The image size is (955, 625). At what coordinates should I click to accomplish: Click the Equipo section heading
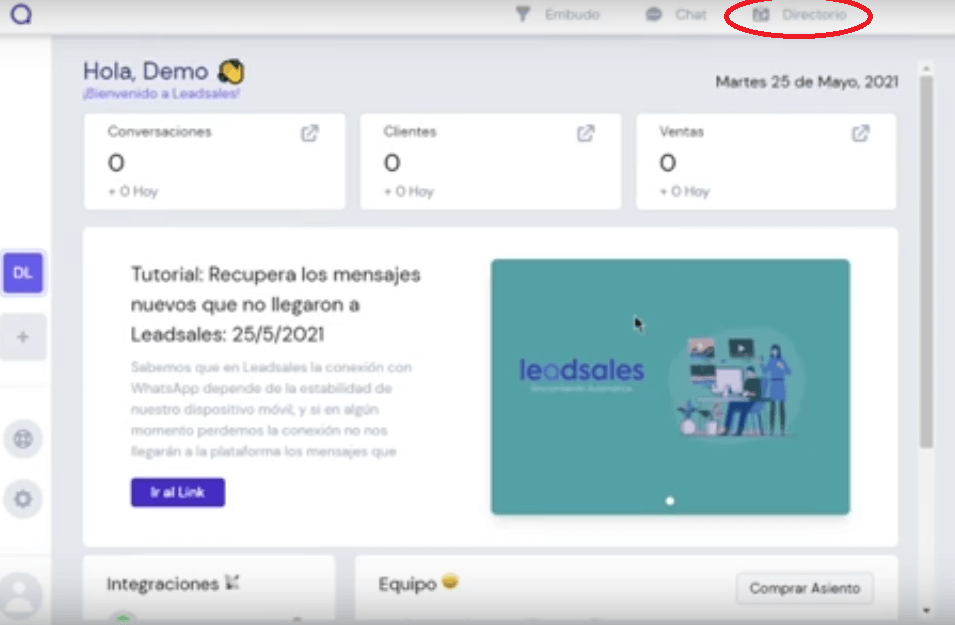(407, 584)
